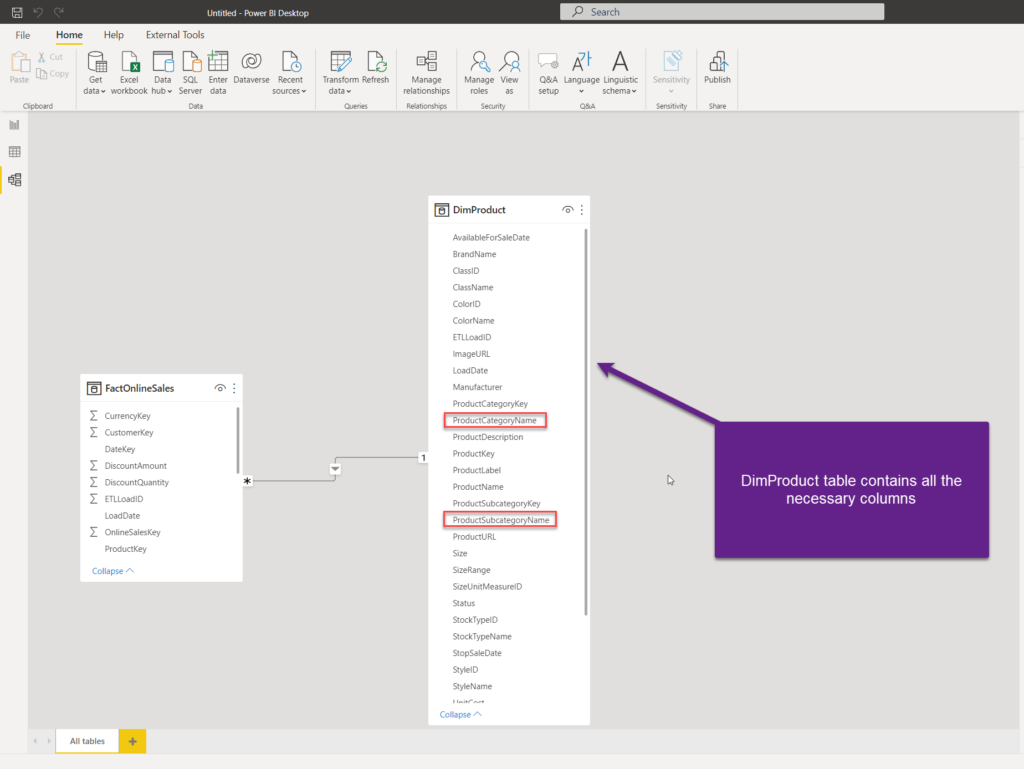Open the File menu

pos(23,35)
